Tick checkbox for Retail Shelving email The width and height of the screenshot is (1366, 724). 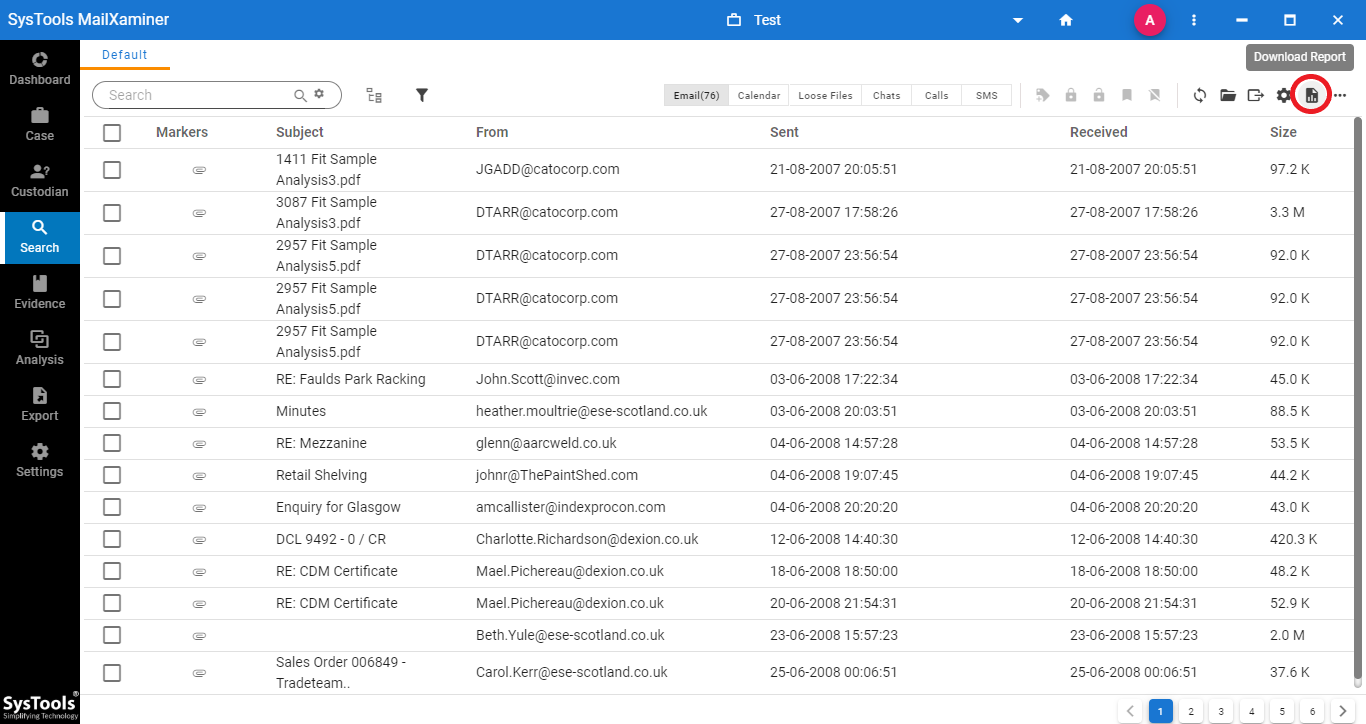(112, 475)
